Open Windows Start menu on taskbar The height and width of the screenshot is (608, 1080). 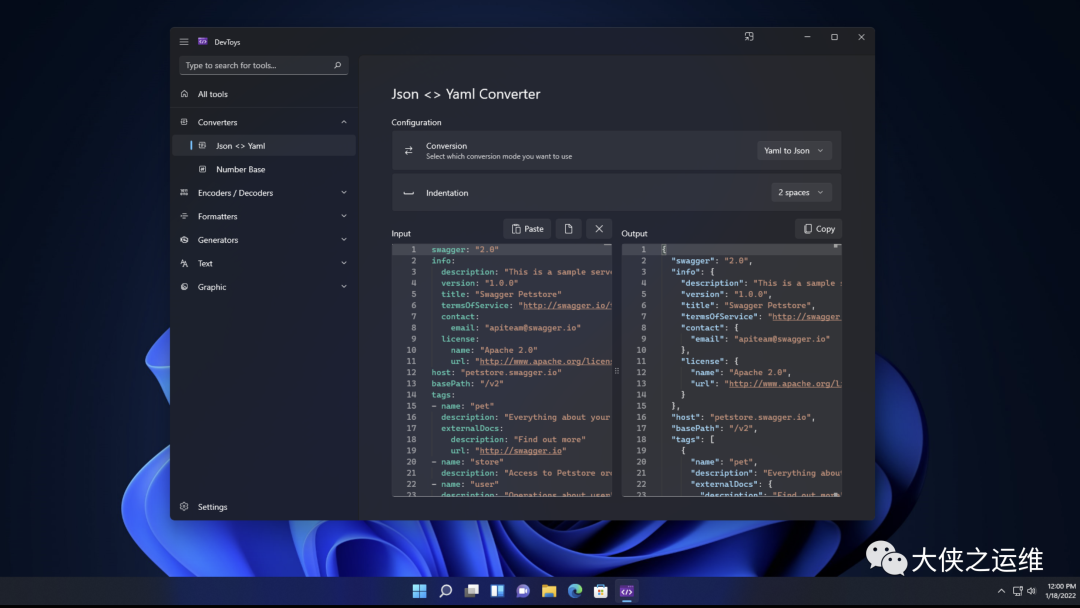pos(419,591)
